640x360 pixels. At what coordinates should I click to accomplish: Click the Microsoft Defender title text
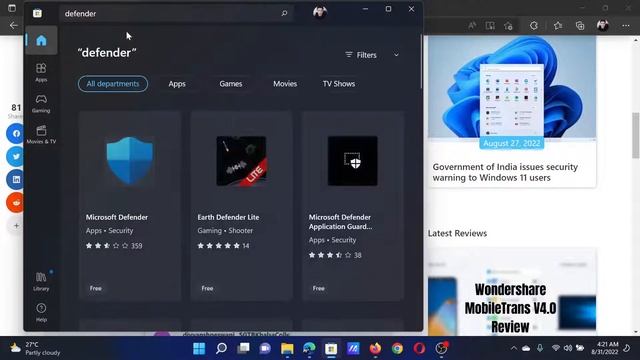[117, 217]
